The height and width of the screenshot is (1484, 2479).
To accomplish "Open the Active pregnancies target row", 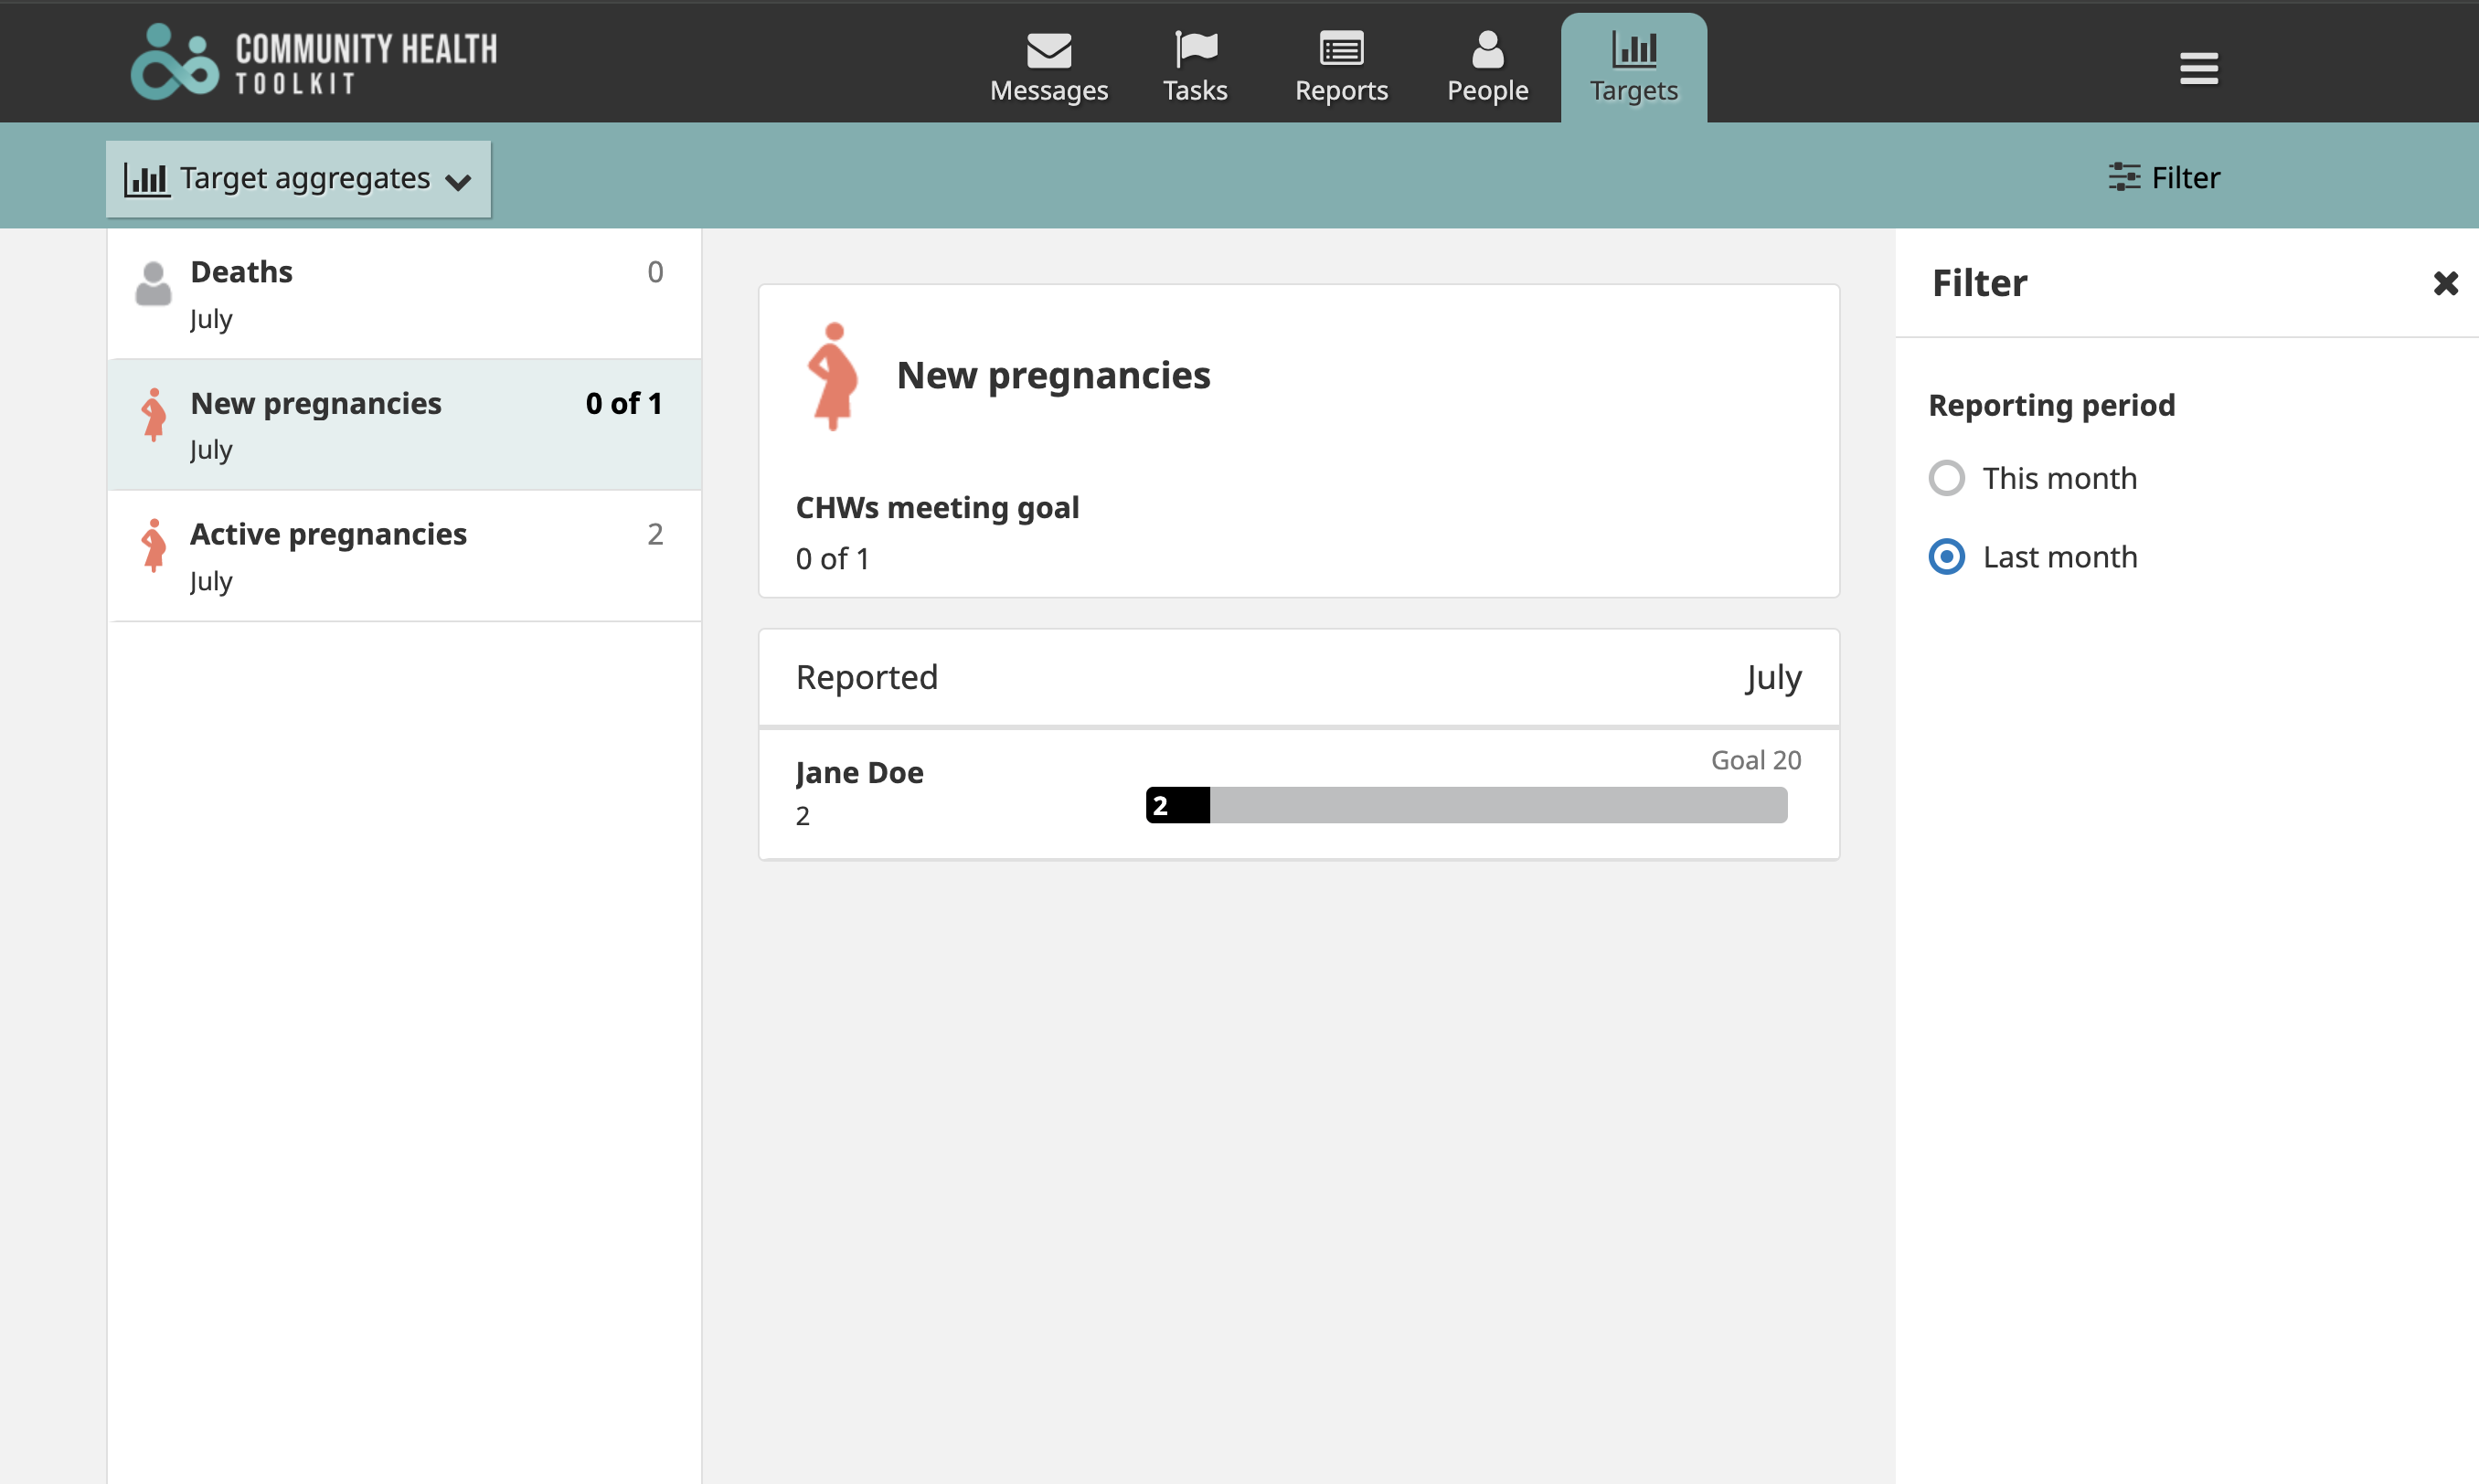I will pyautogui.click(x=404, y=556).
